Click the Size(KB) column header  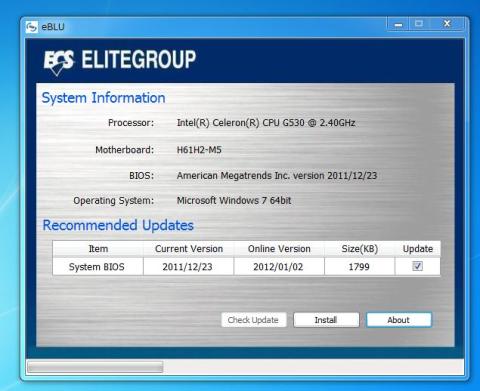360,249
